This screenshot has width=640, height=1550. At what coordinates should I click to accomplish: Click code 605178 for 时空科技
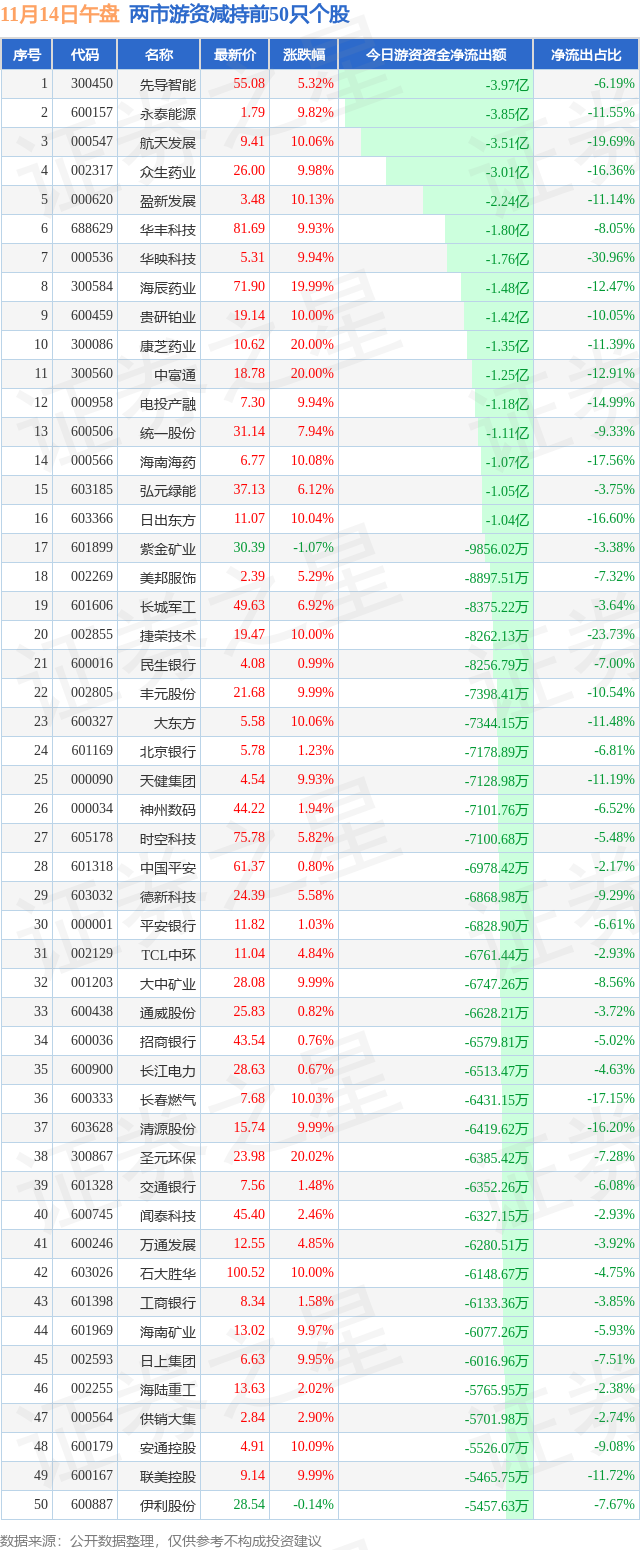[x=92, y=838]
